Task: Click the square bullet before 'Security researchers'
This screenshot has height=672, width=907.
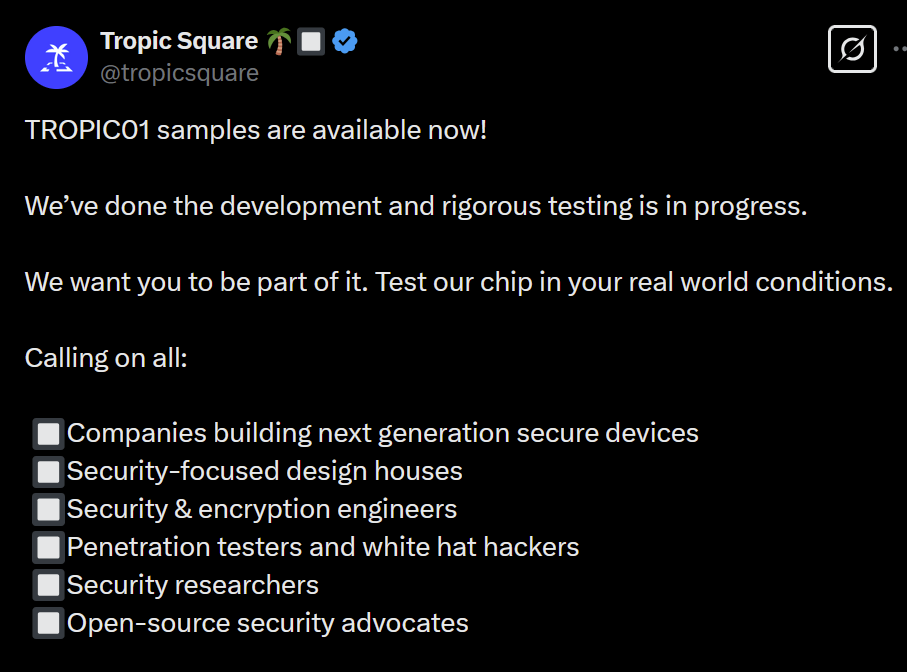Action: tap(49, 585)
